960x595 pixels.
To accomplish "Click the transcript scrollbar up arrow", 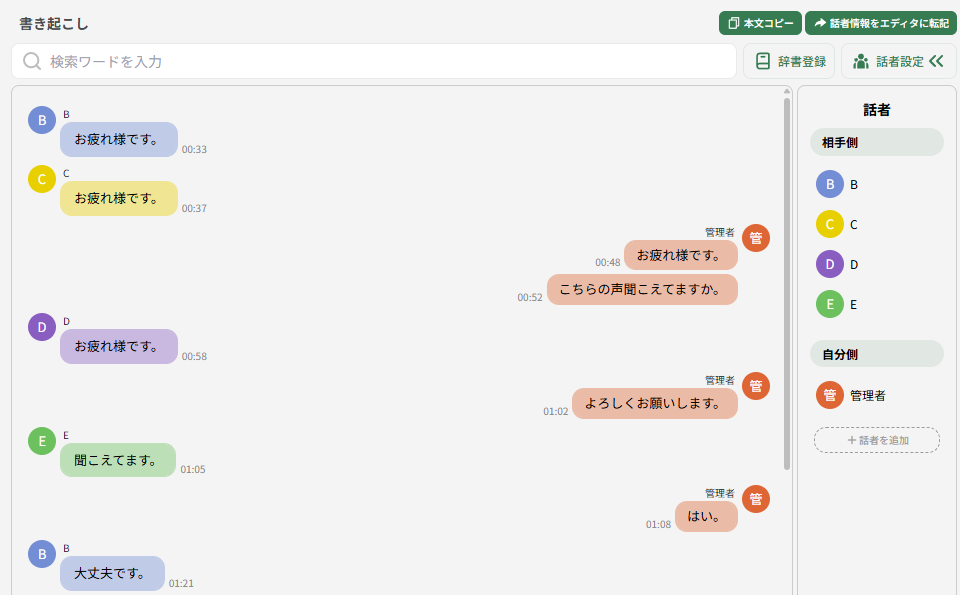I will [x=787, y=91].
